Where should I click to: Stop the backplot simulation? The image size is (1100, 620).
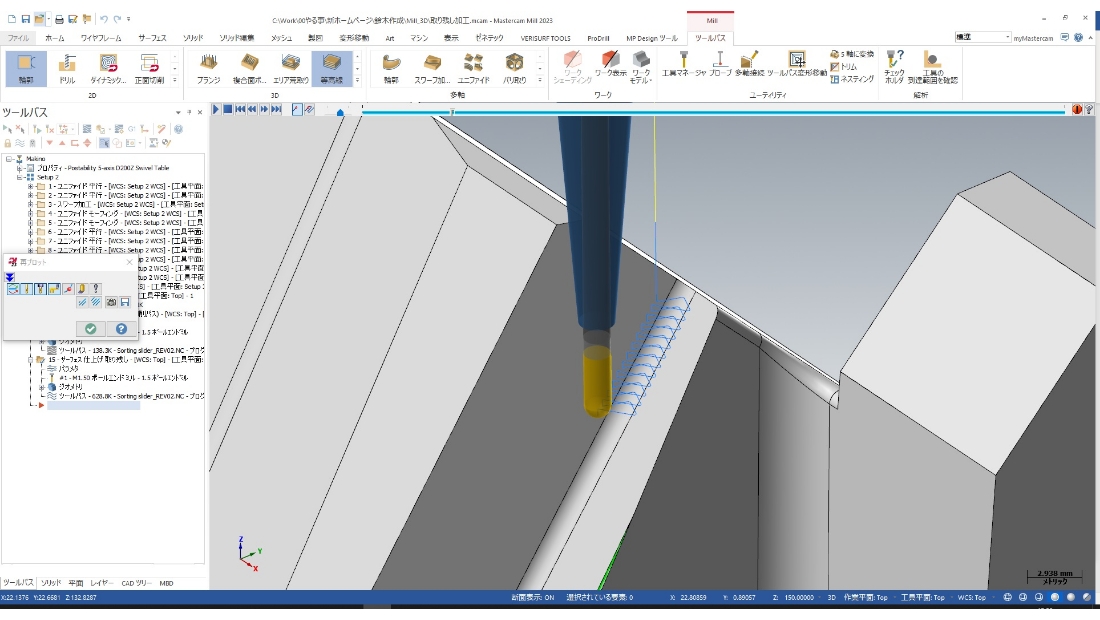pos(228,109)
